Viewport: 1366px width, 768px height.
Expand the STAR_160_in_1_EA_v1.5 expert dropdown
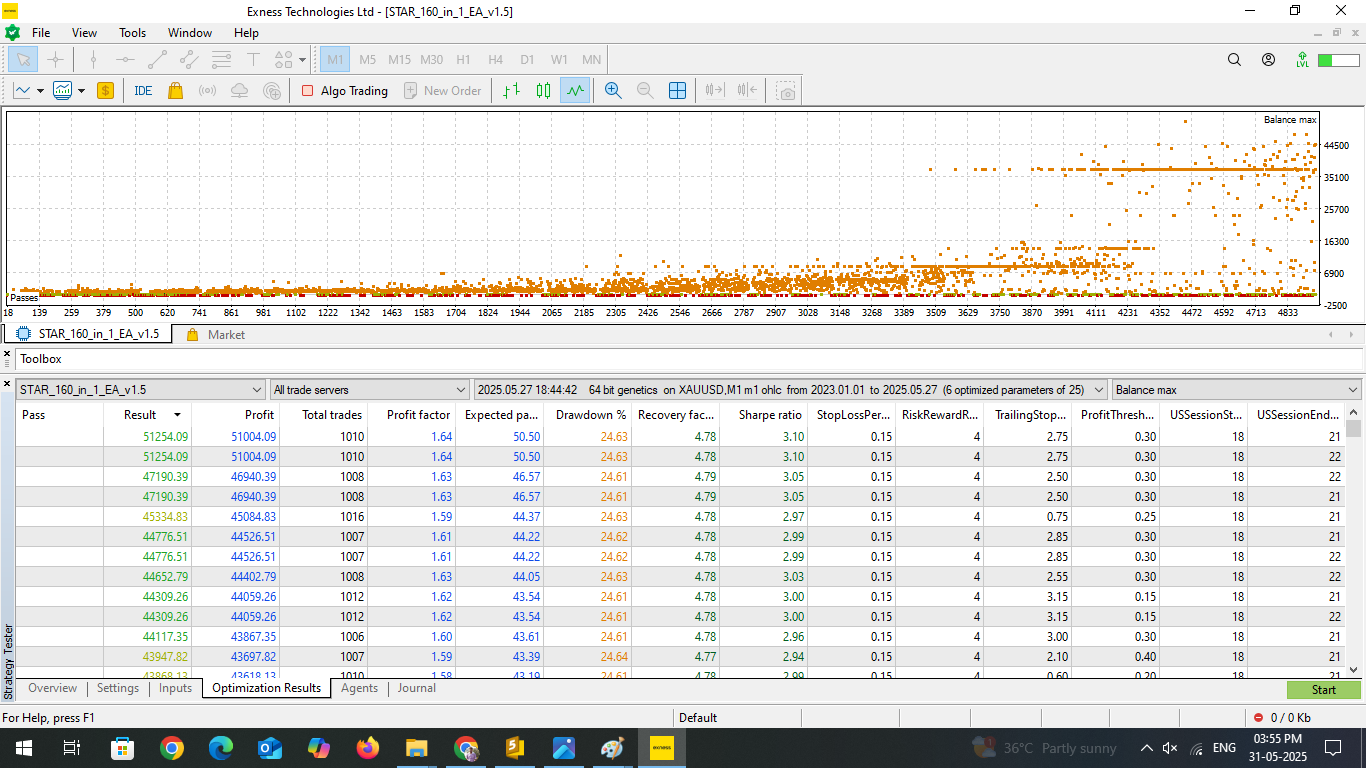pyautogui.click(x=141, y=390)
